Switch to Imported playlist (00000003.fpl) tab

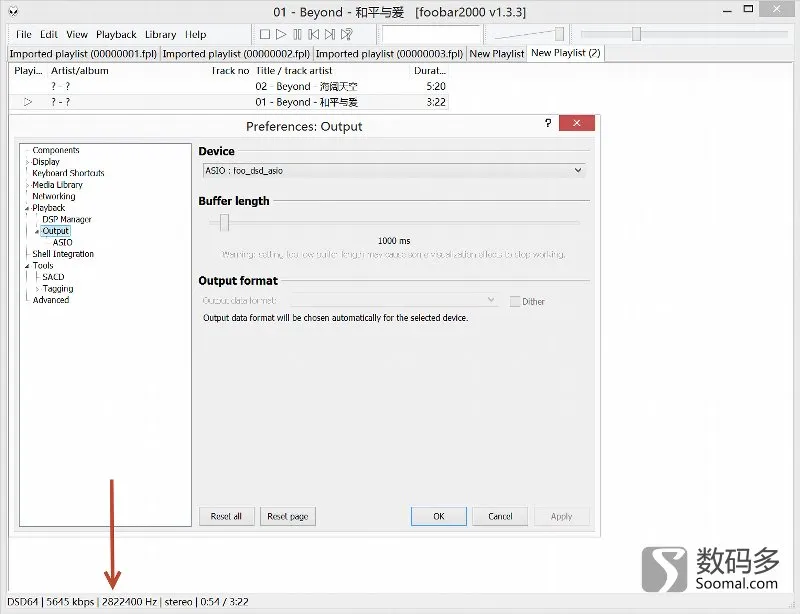tap(389, 54)
